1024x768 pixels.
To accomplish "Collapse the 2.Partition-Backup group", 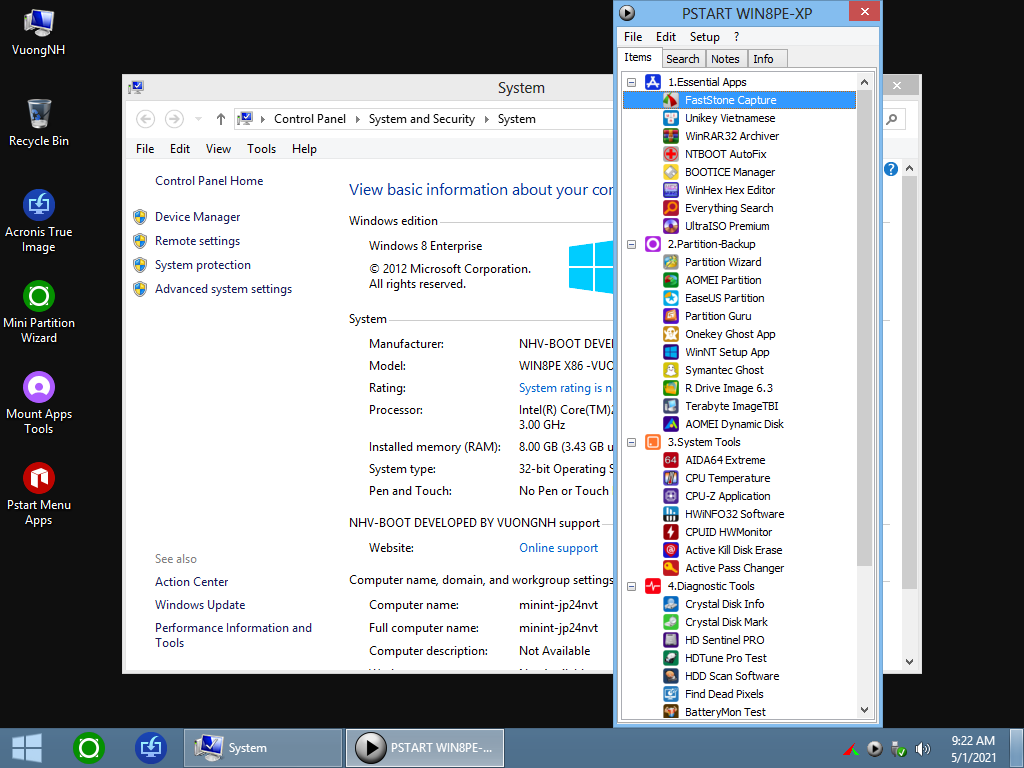I will click(x=632, y=244).
